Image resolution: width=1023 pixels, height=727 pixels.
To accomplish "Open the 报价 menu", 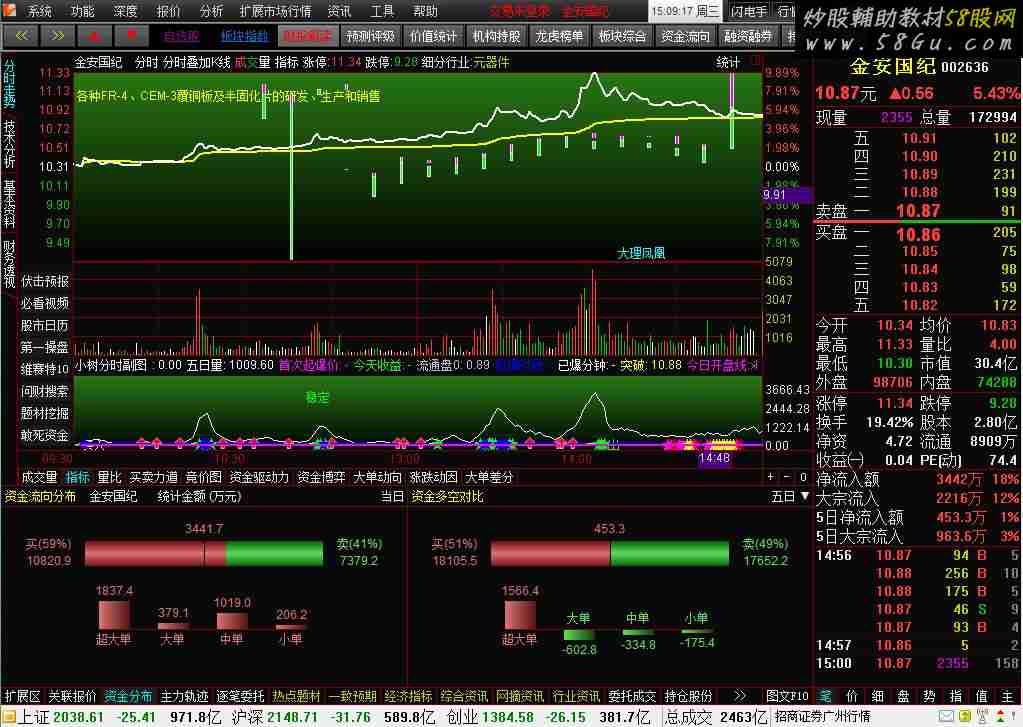I will point(168,12).
